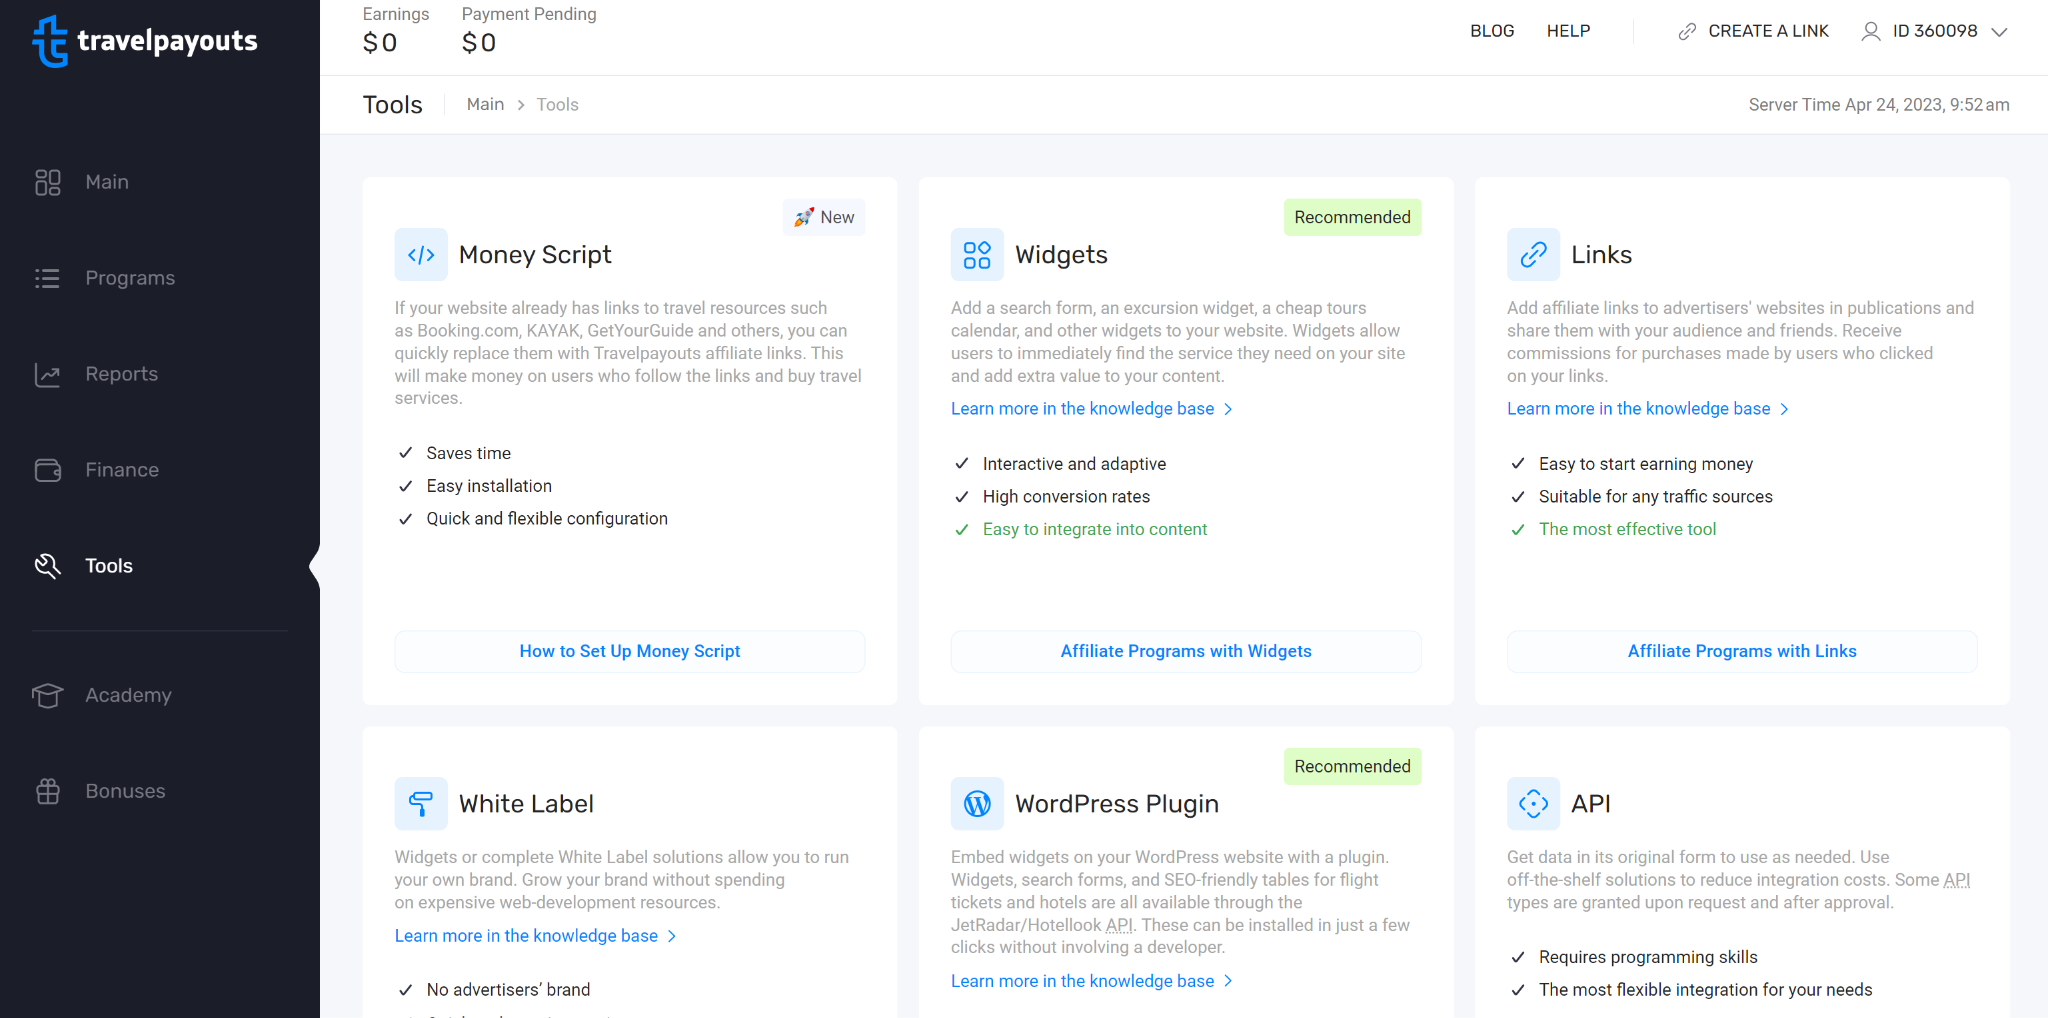Expand the ID 360098 account dropdown
The width and height of the screenshot is (2048, 1018).
pyautogui.click(x=1999, y=32)
